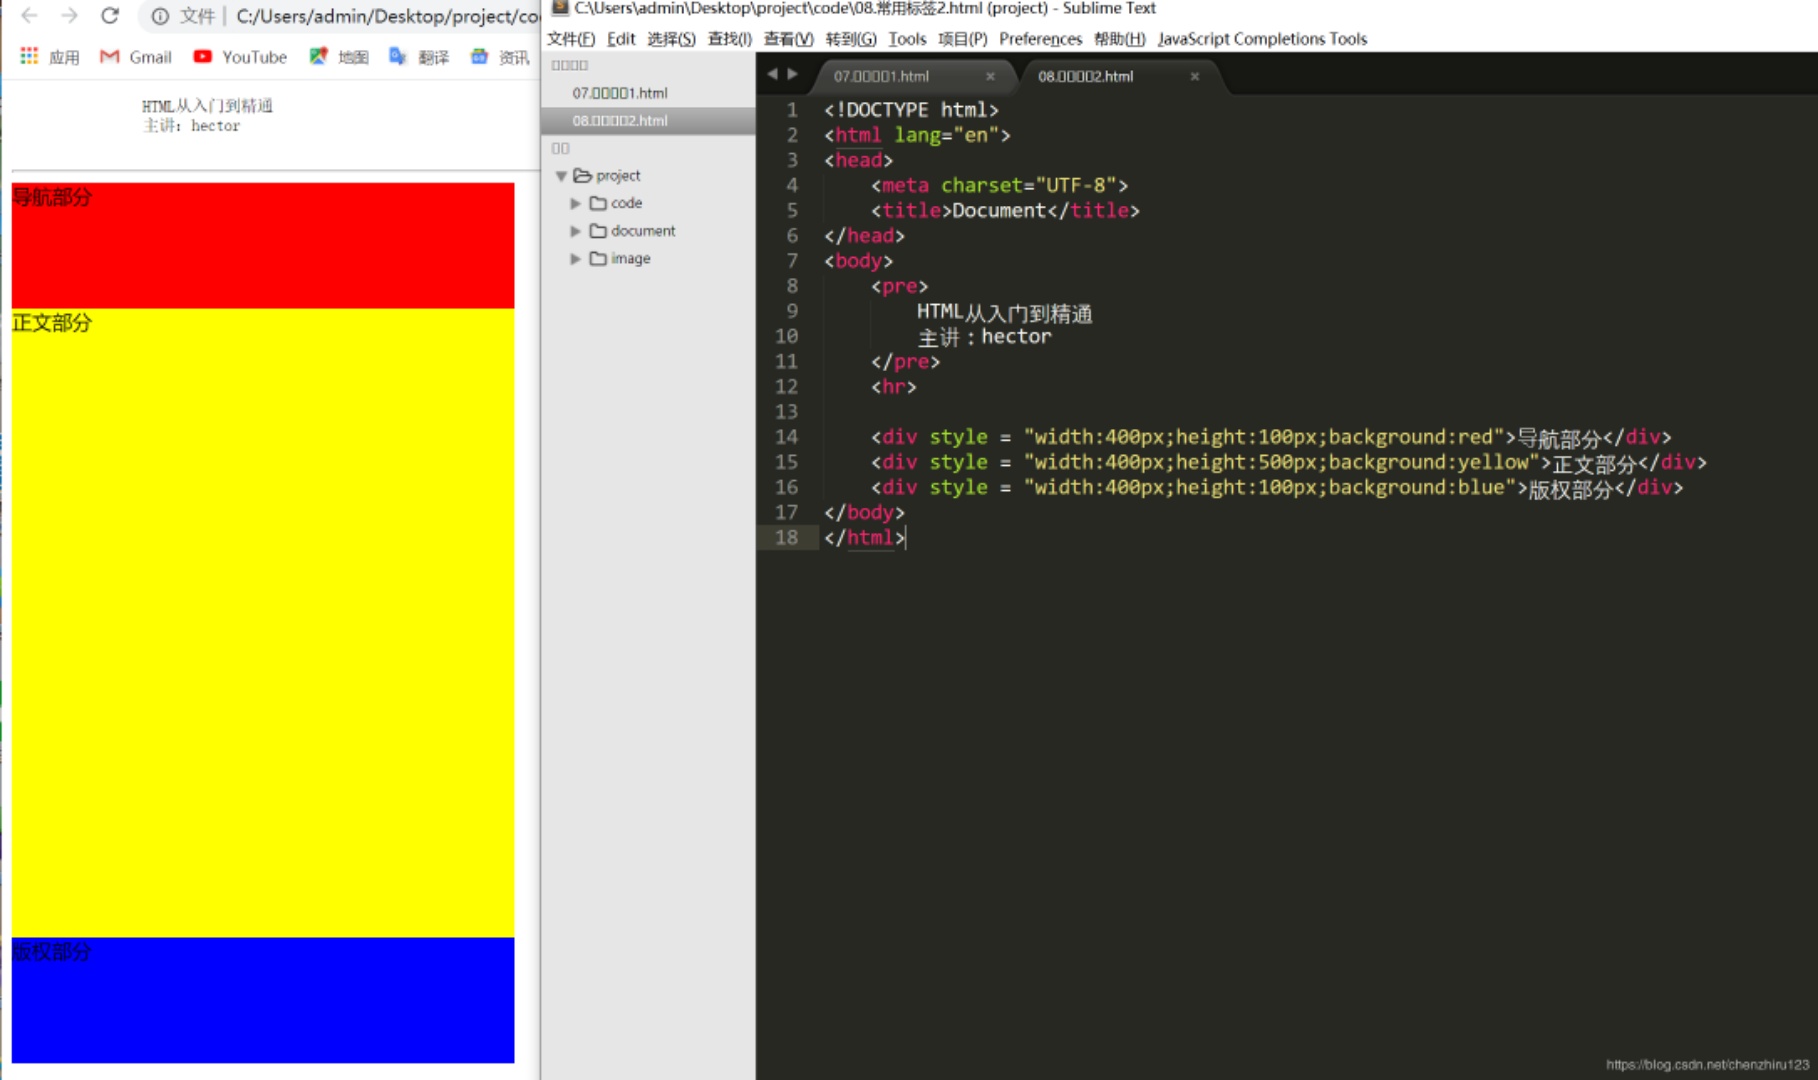Click the browser back arrow
This screenshot has width=1818, height=1080.
(29, 16)
